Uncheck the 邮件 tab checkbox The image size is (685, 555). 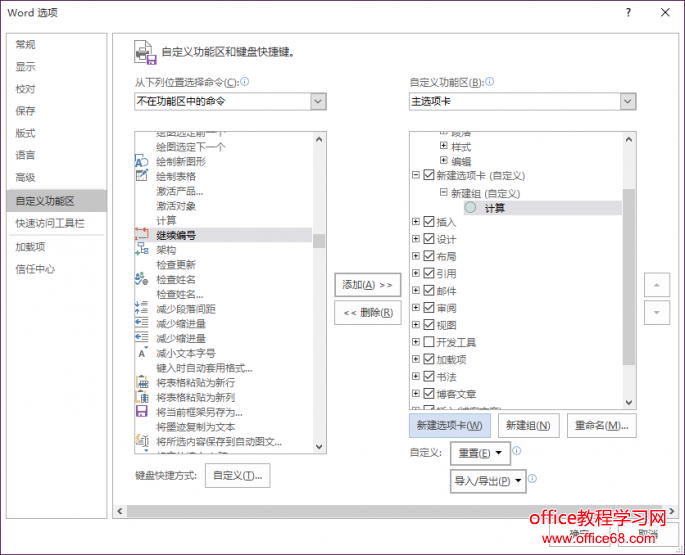pos(429,290)
